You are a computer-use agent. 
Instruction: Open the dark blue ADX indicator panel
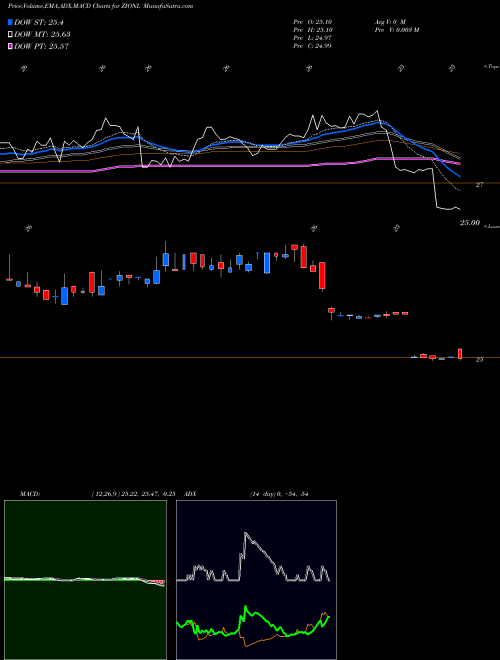[256, 580]
